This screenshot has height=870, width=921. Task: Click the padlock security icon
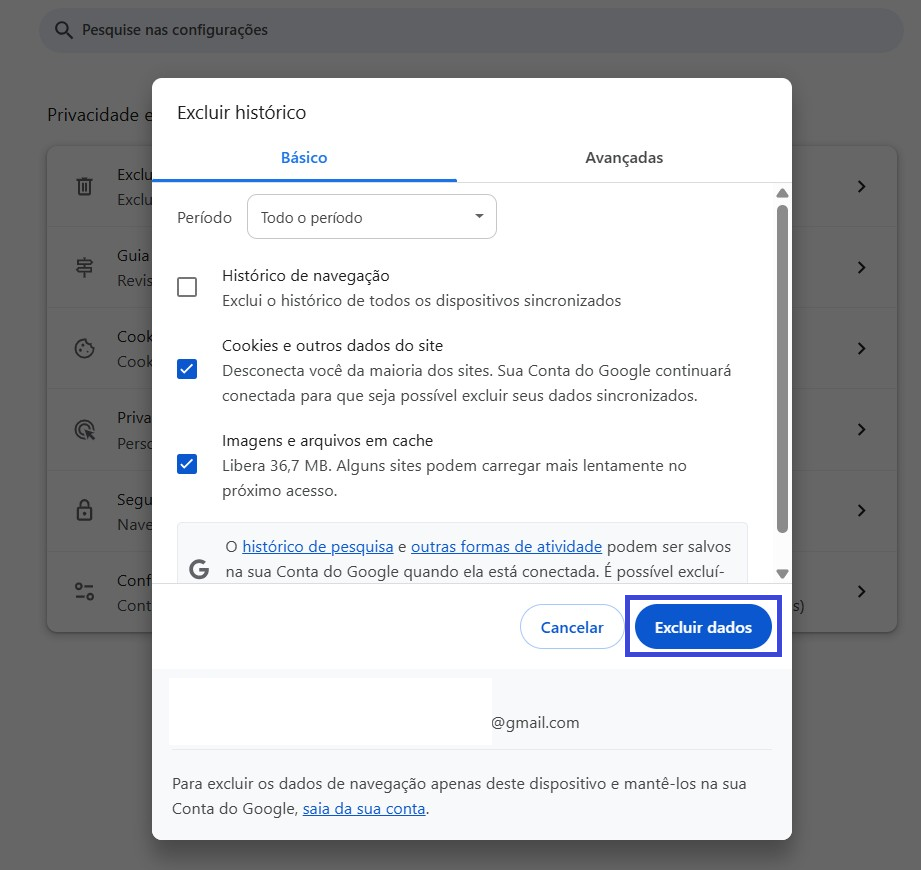85,510
